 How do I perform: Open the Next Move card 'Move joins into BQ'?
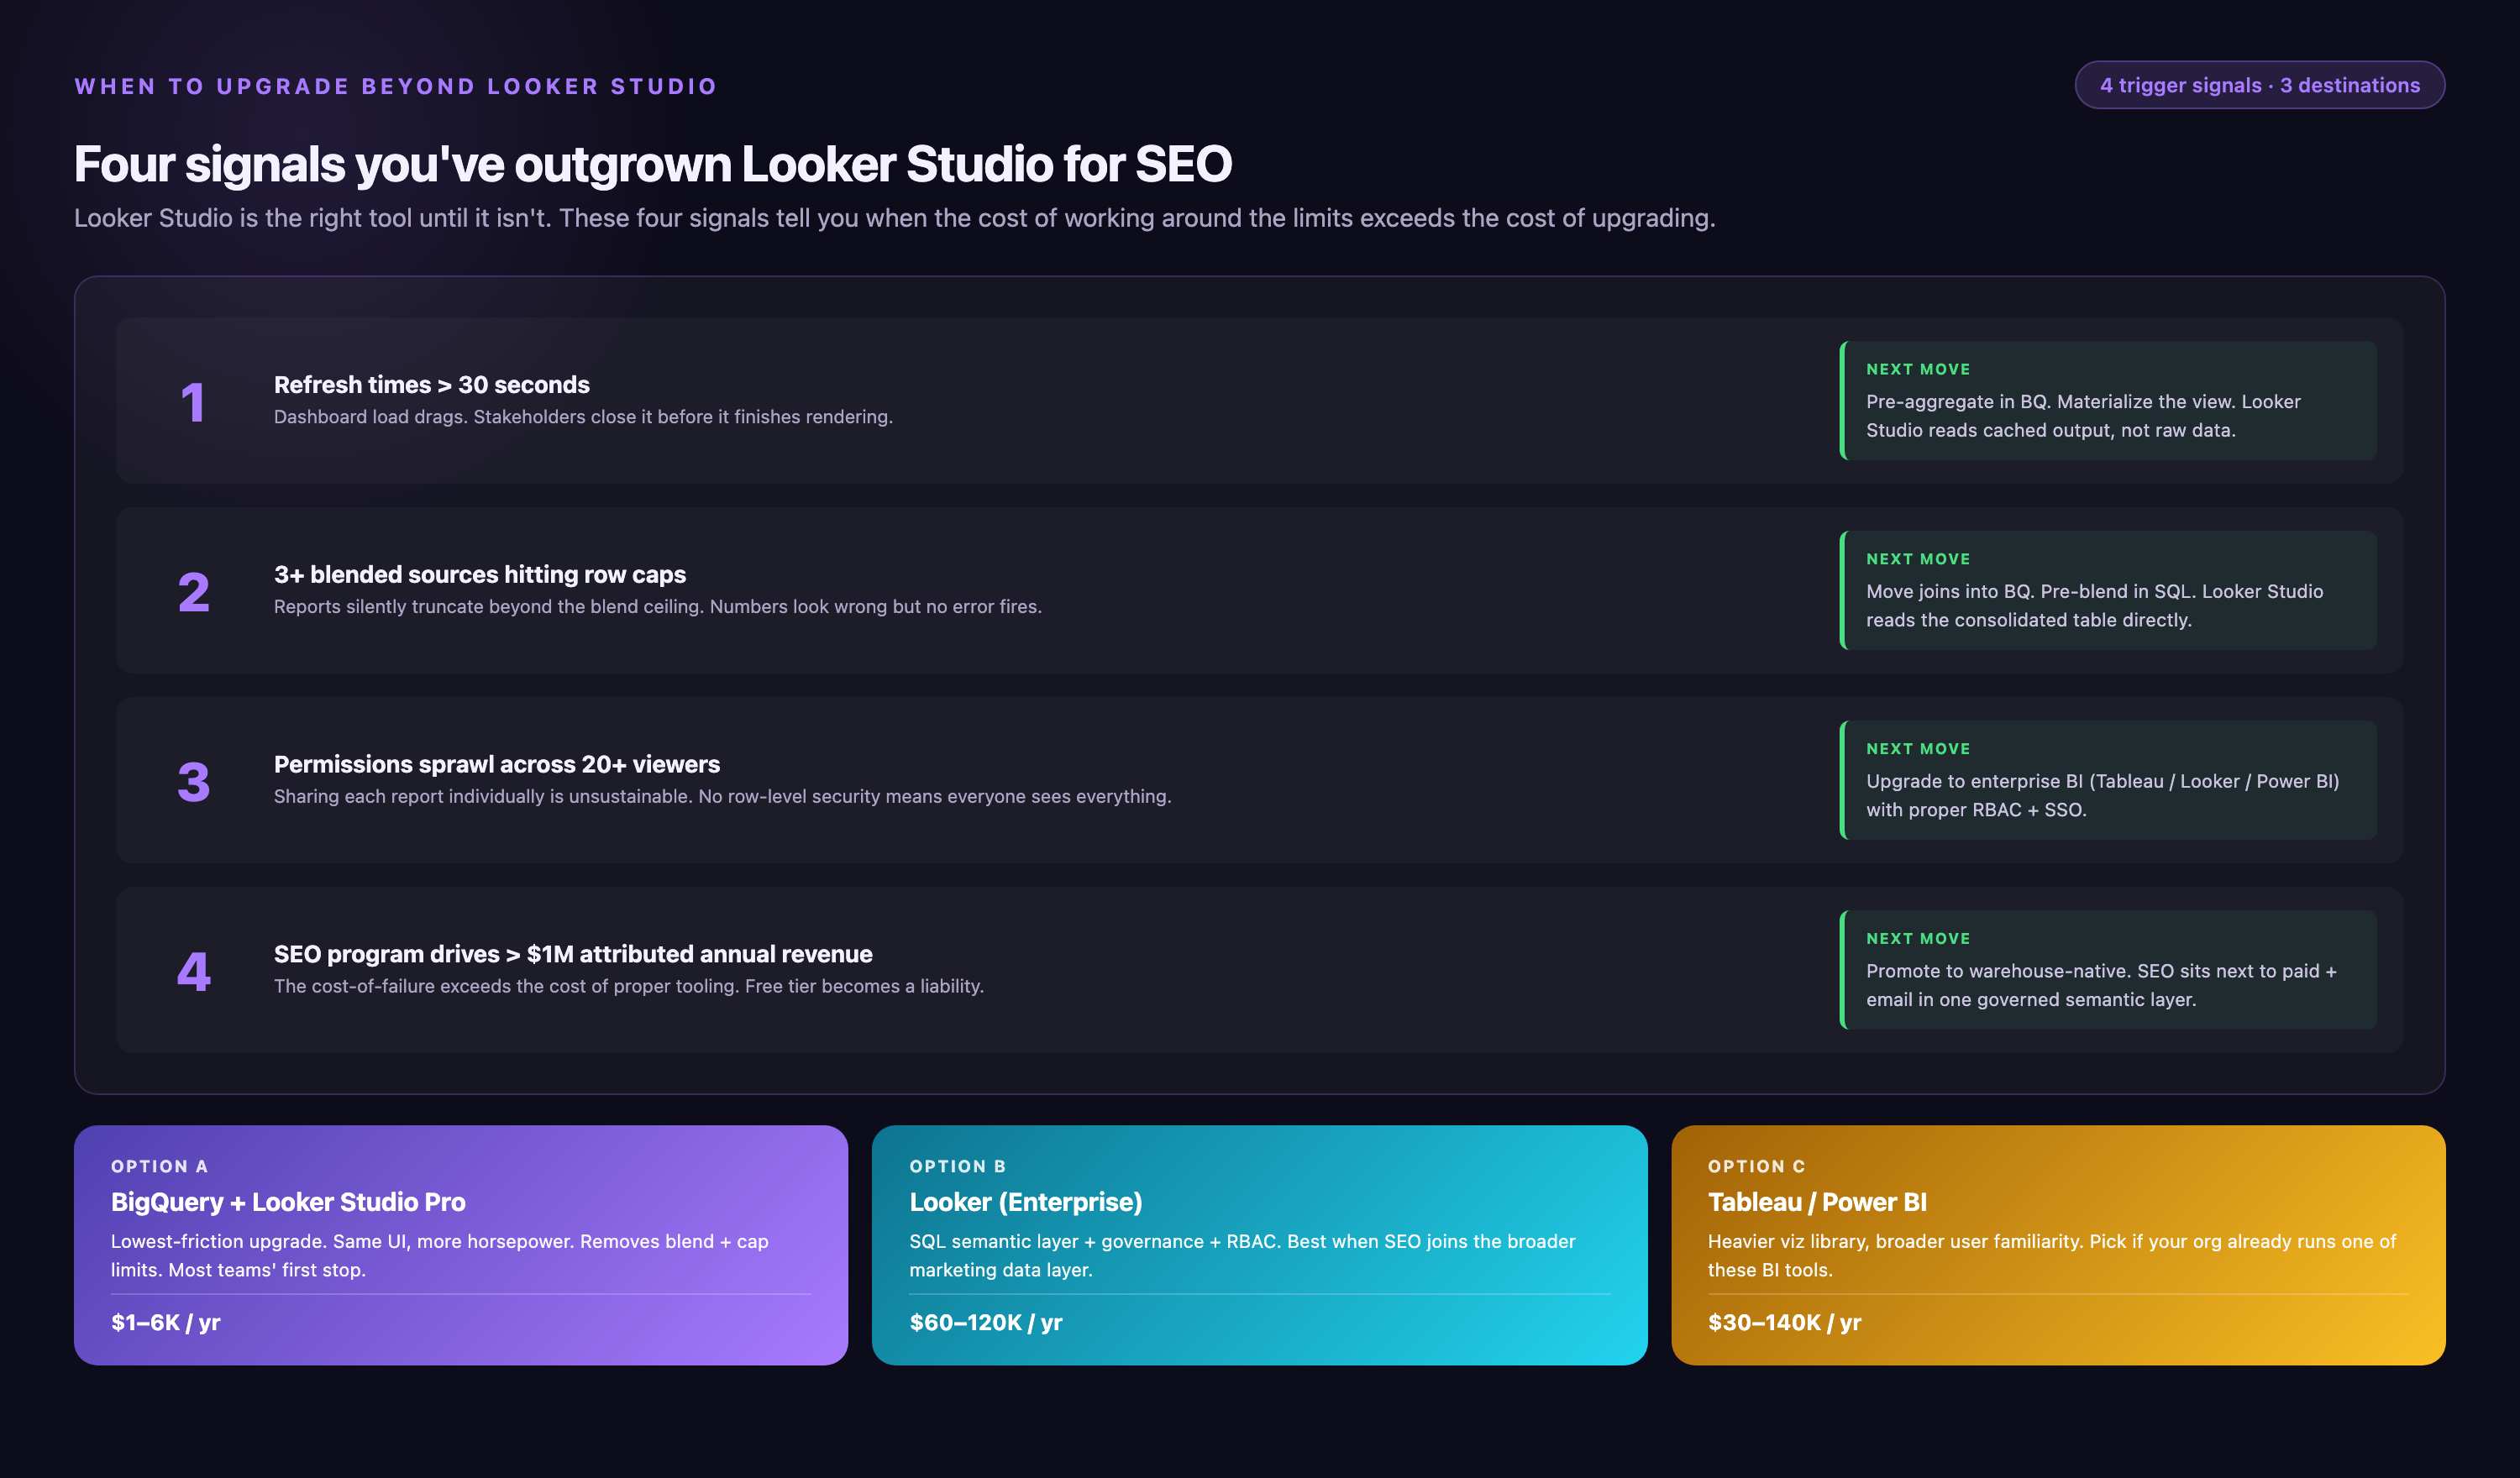pyautogui.click(x=2108, y=590)
